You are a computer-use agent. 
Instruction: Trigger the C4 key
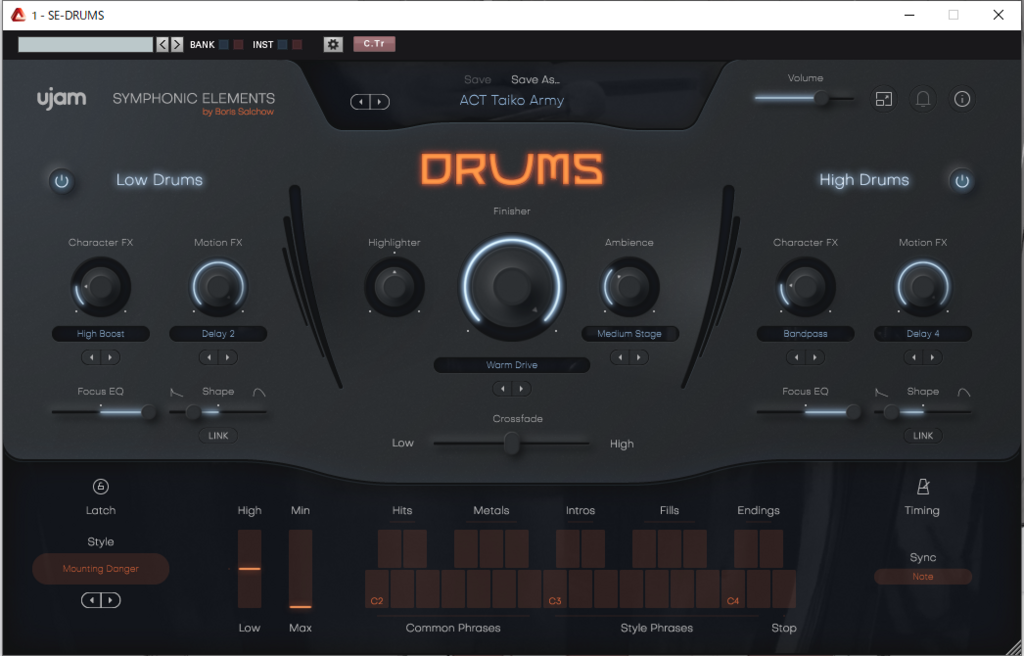[x=733, y=589]
